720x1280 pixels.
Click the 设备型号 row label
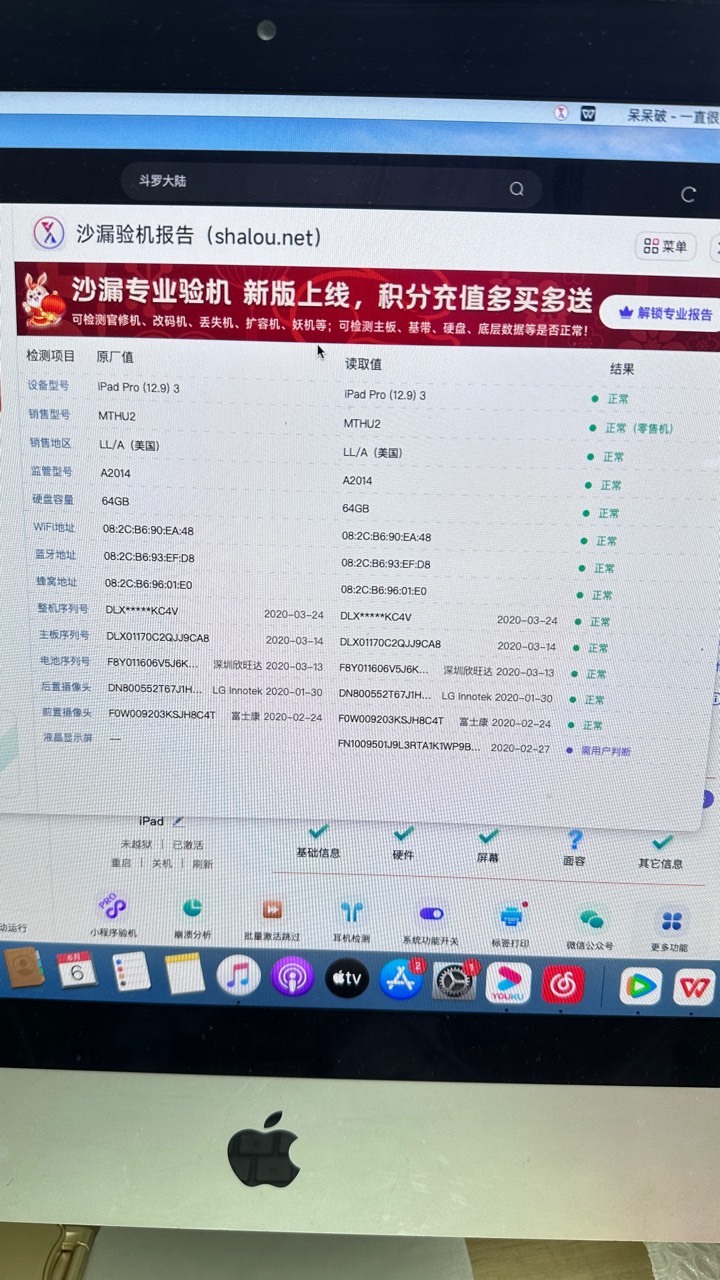[x=49, y=386]
